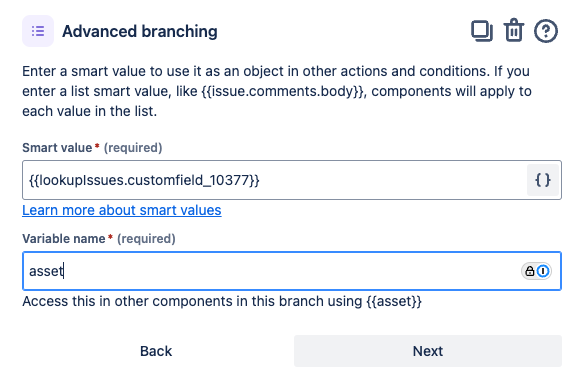Duplicate this Advanced branching component
Screen dimensions: 578x382
[482, 31]
